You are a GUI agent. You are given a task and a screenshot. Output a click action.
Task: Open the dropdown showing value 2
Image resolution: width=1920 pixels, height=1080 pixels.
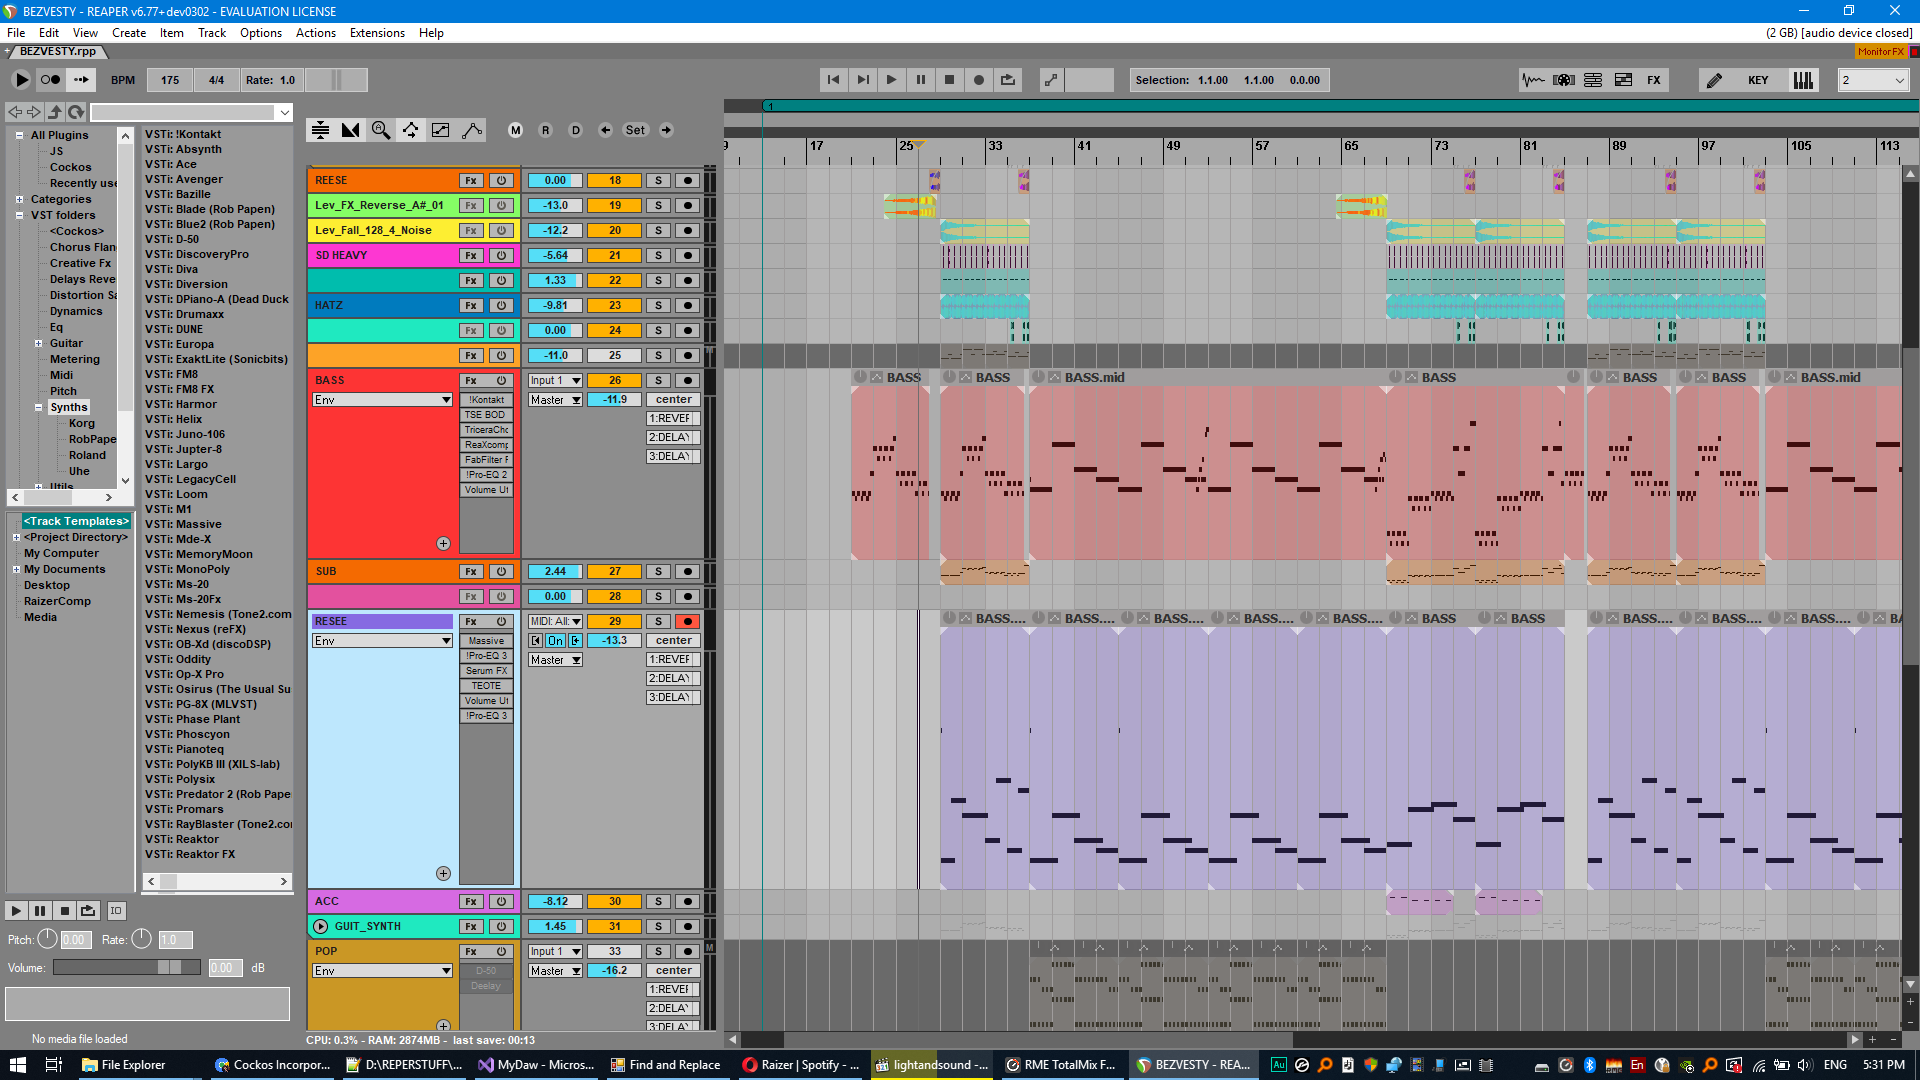pyautogui.click(x=1873, y=80)
